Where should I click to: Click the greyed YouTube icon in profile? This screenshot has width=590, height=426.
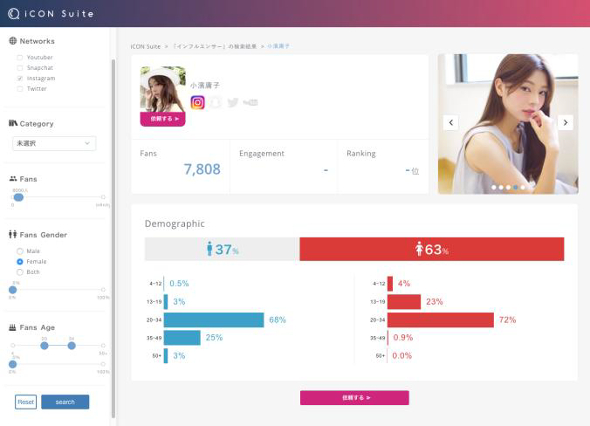250,102
